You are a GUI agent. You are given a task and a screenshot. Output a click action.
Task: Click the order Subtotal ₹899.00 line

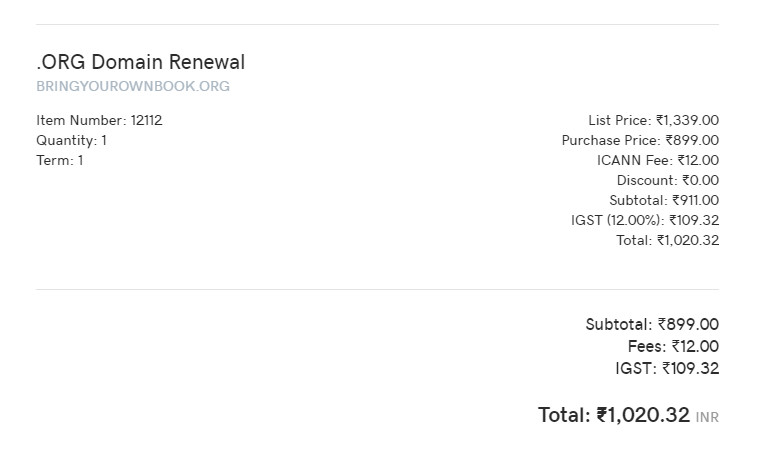point(652,324)
